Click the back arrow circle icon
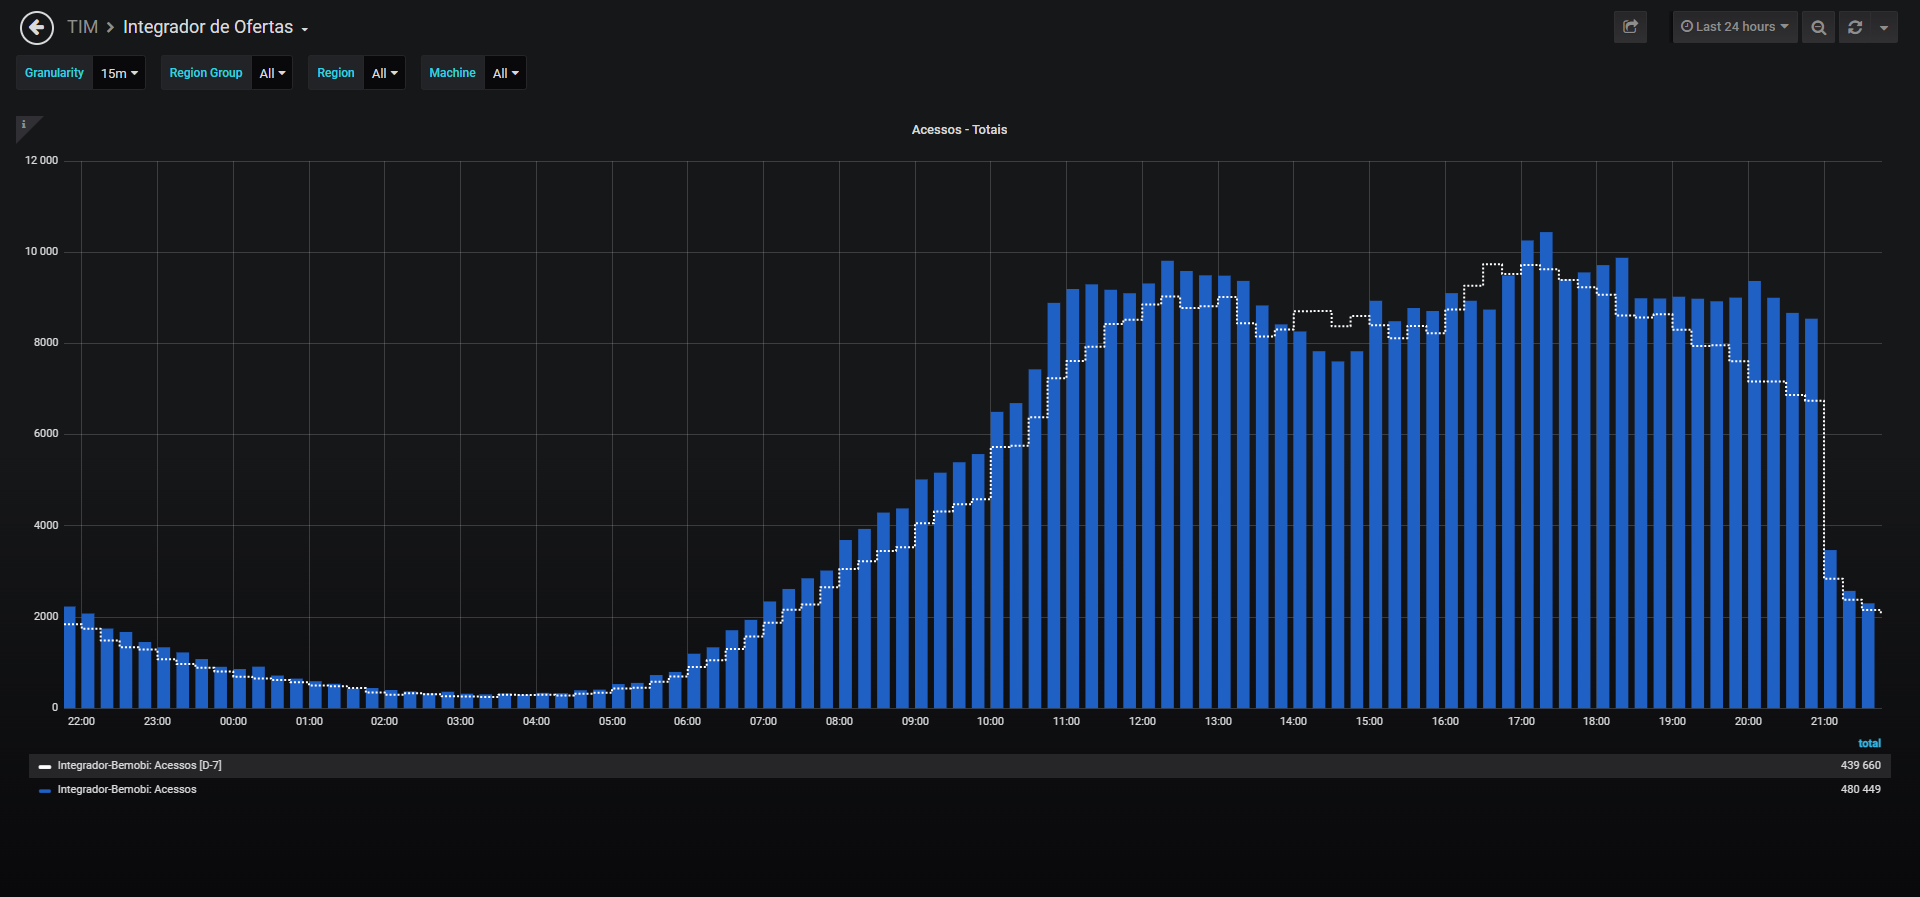 [37, 27]
